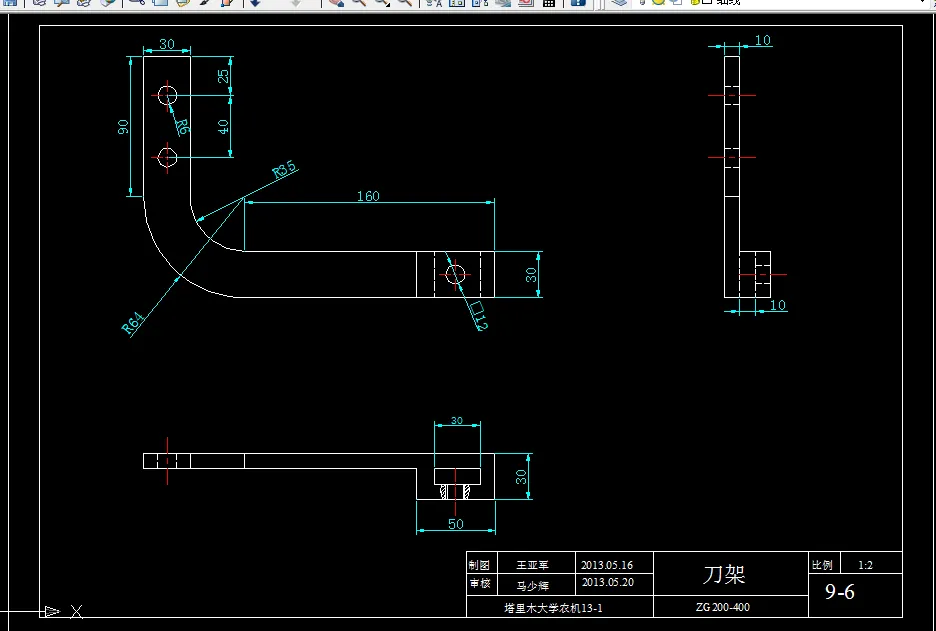Viewport: 936px width, 631px height.
Task: Click the 30 height dimension above the 50 dimension's right end
Action: pos(521,476)
